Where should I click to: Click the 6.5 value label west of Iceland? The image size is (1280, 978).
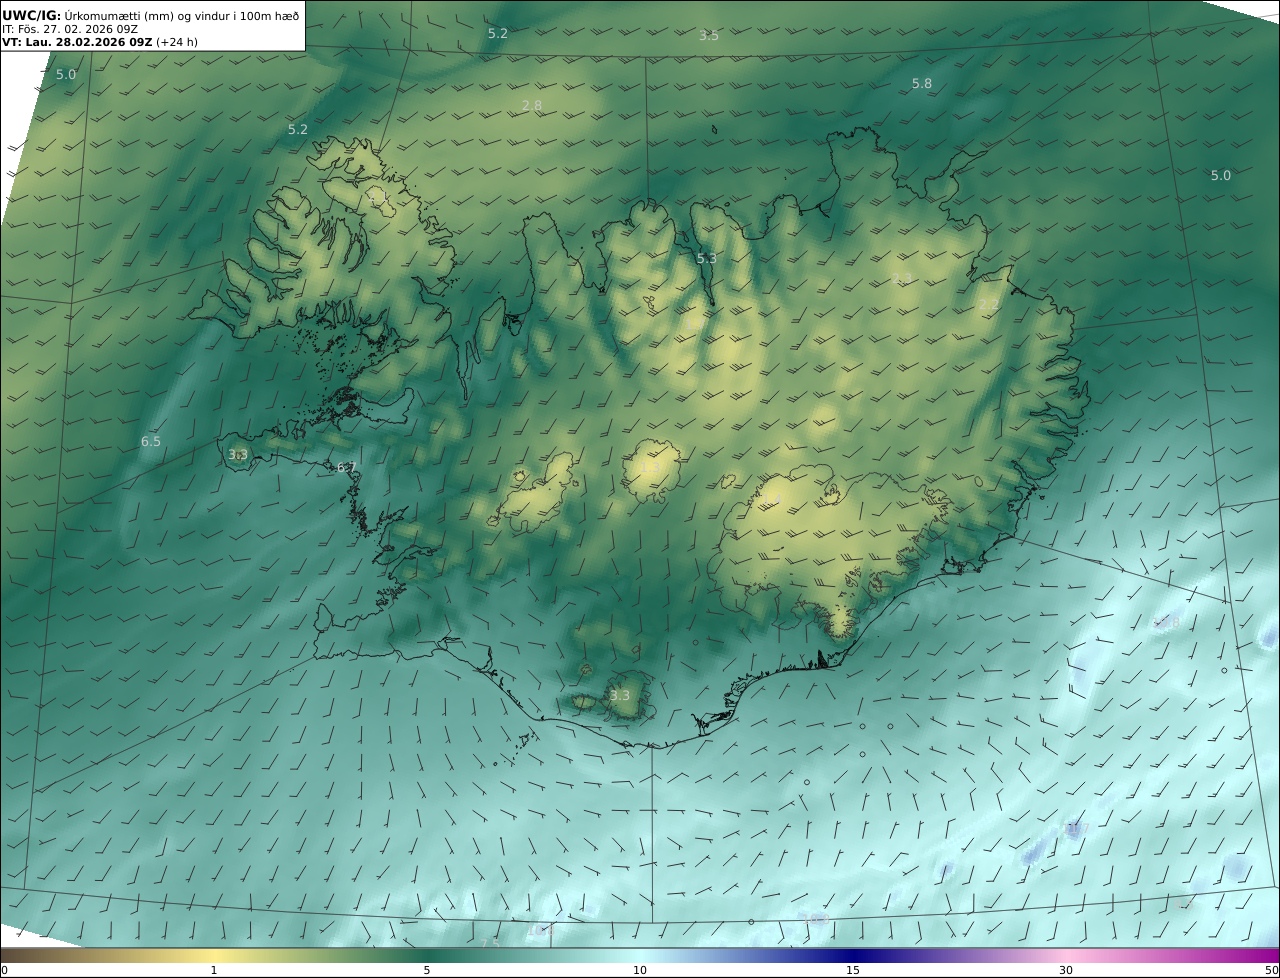coord(150,441)
